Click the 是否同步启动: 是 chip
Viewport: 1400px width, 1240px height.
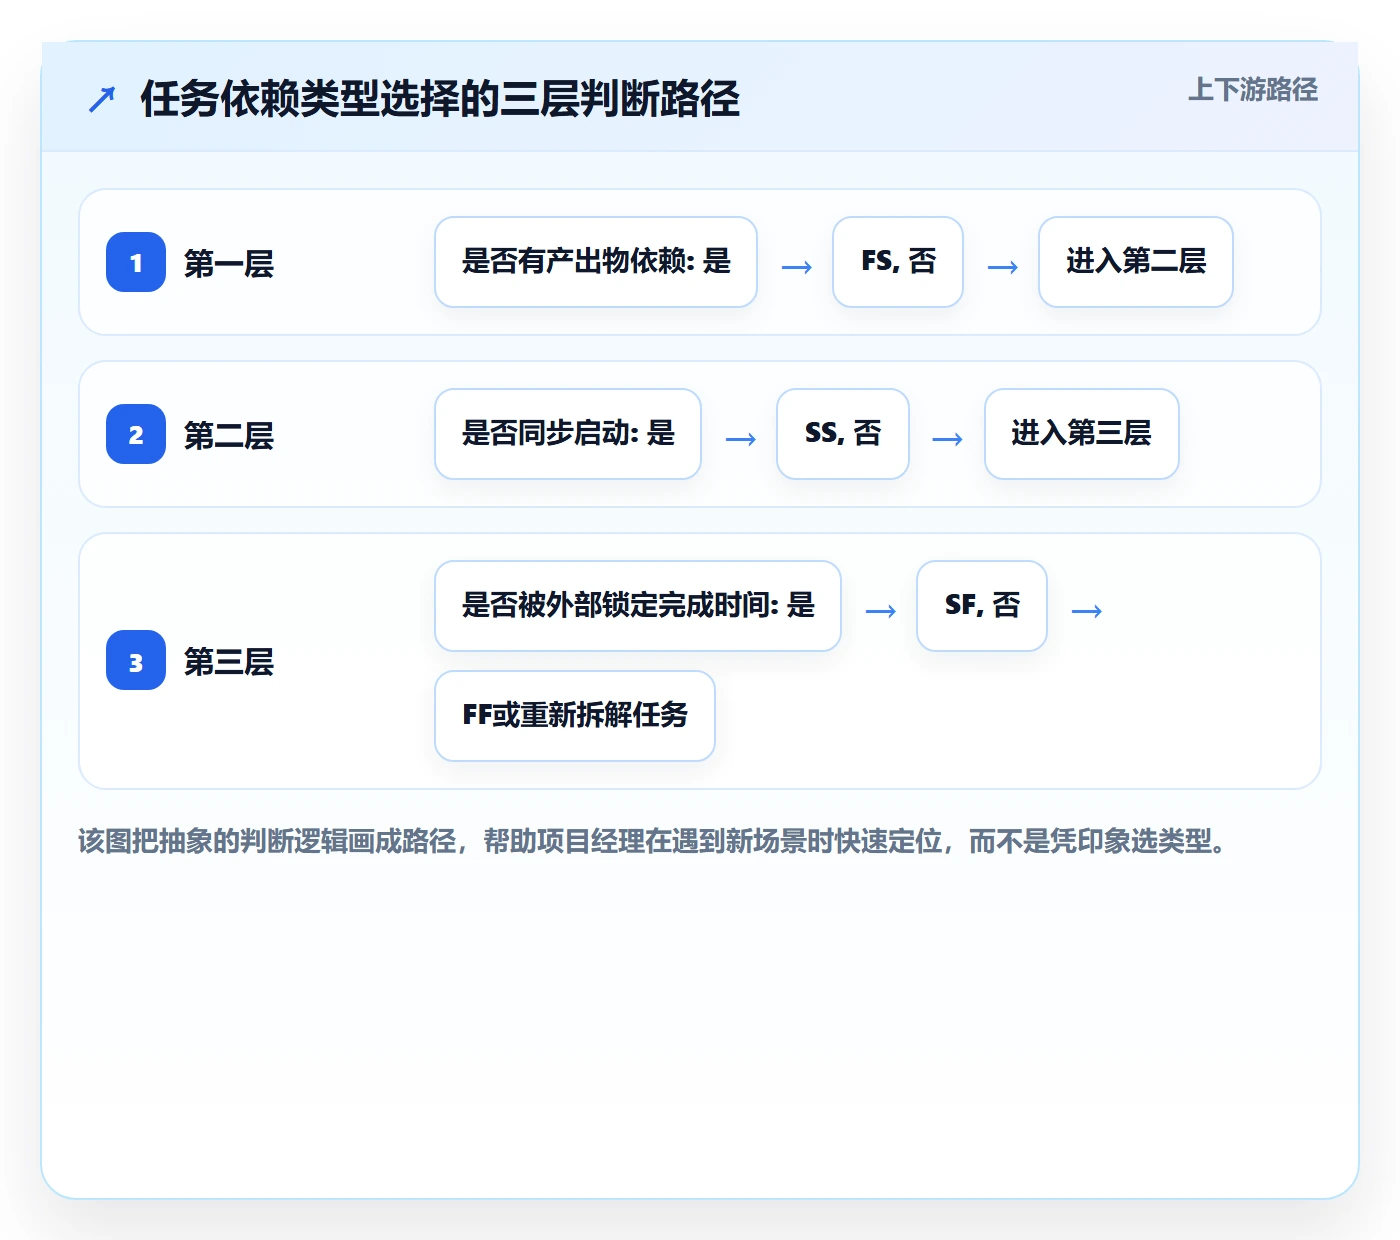click(568, 434)
